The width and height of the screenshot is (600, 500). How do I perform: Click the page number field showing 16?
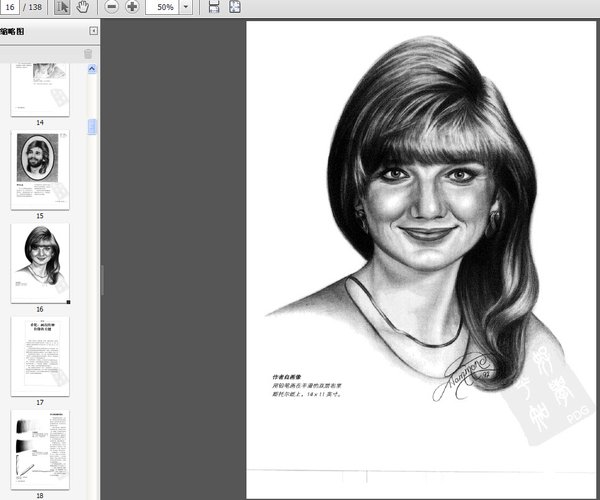click(8, 7)
